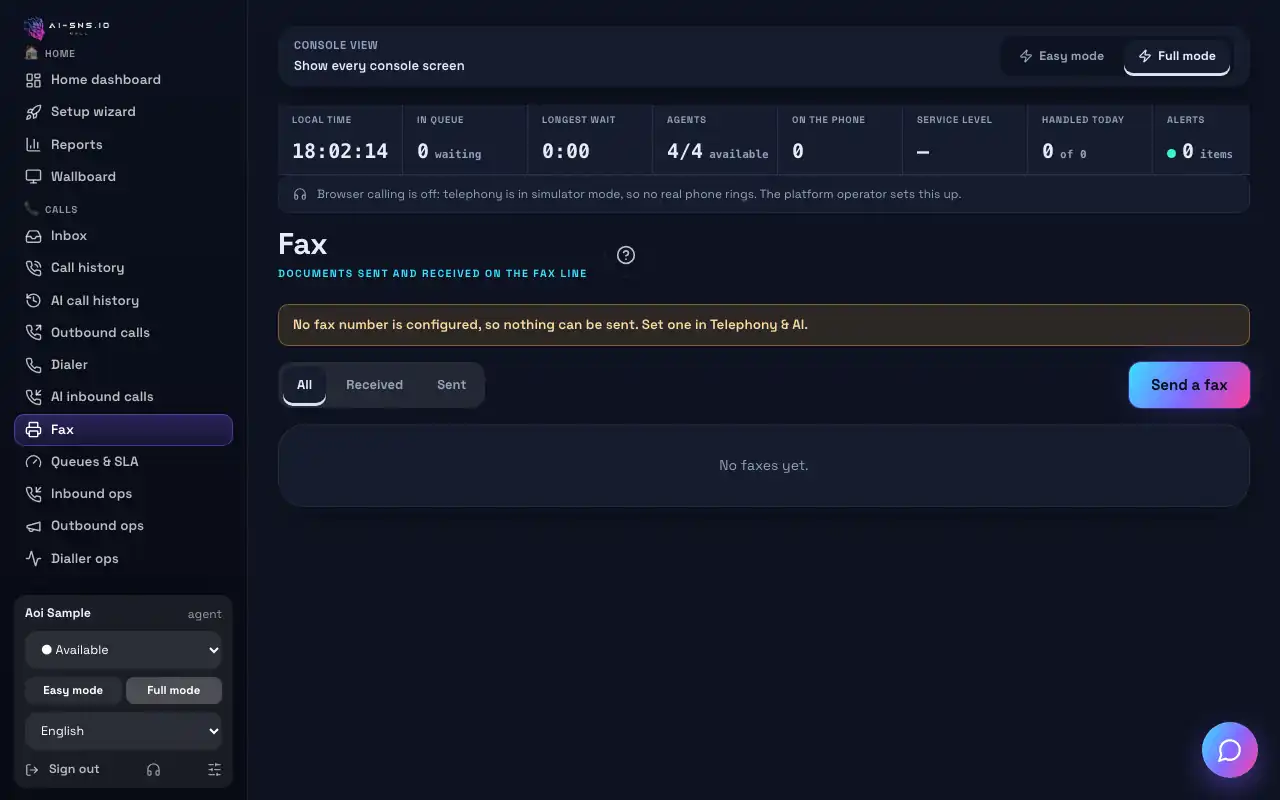The height and width of the screenshot is (800, 1280).
Task: Click the On the phone 0 stat
Action: [840, 140]
